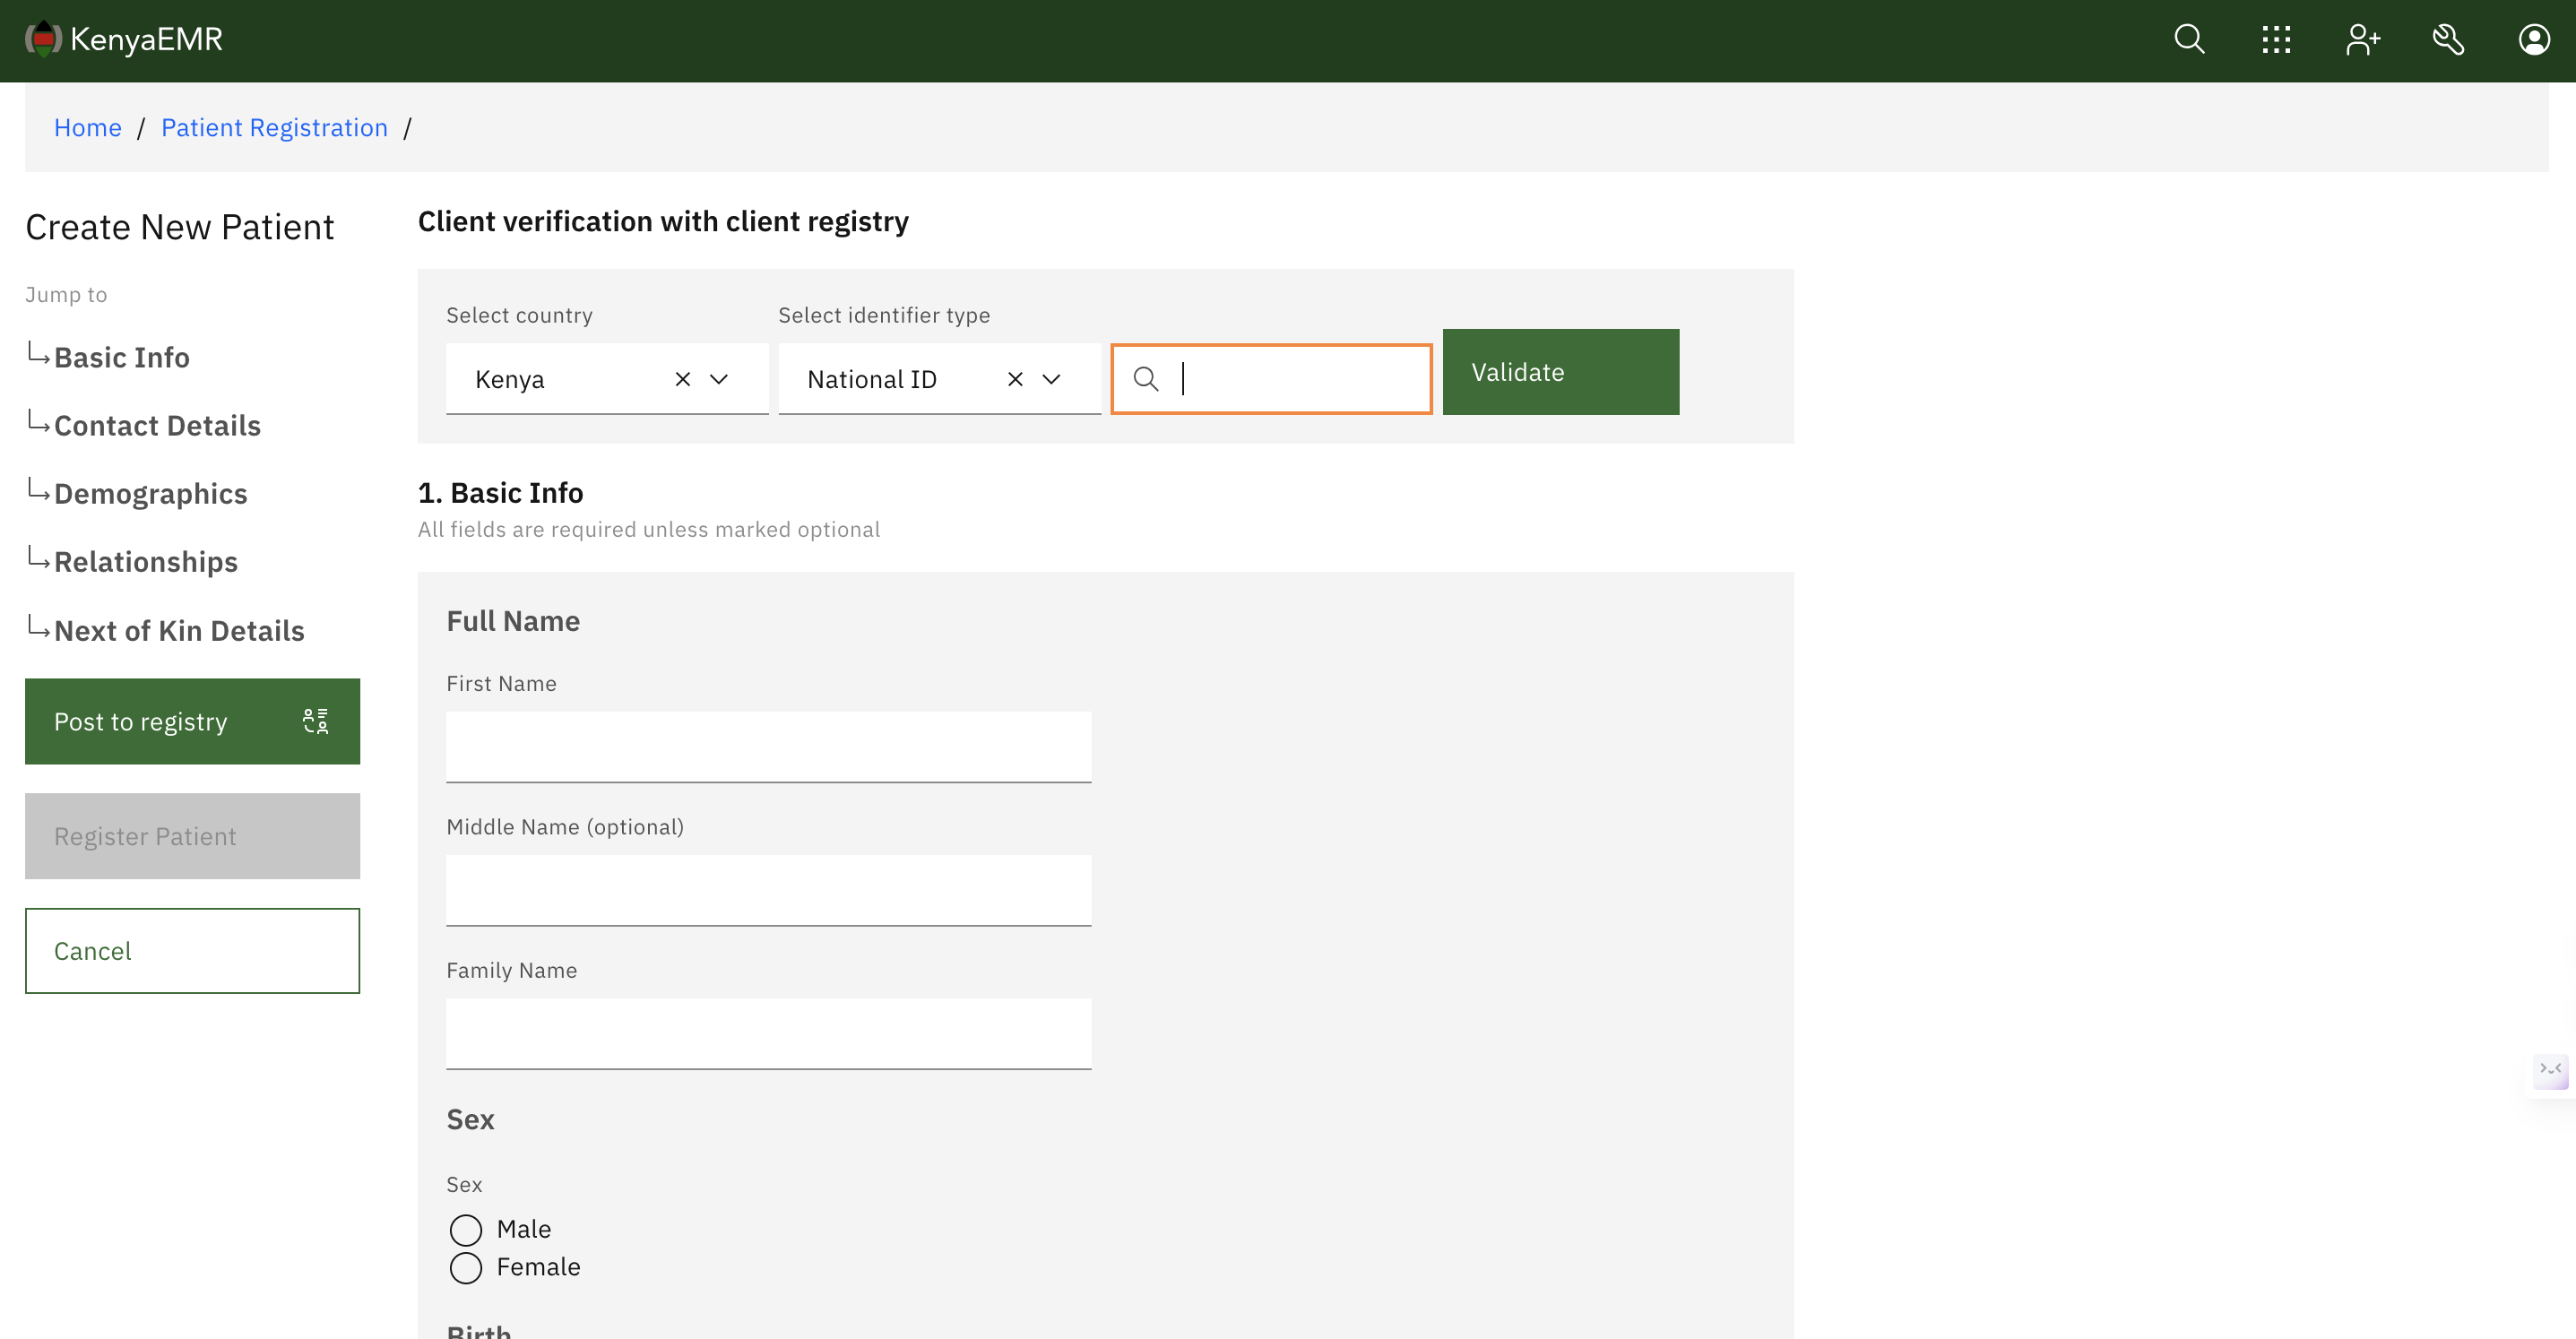Open the global search icon
The height and width of the screenshot is (1339, 2576).
pyautogui.click(x=2190, y=40)
